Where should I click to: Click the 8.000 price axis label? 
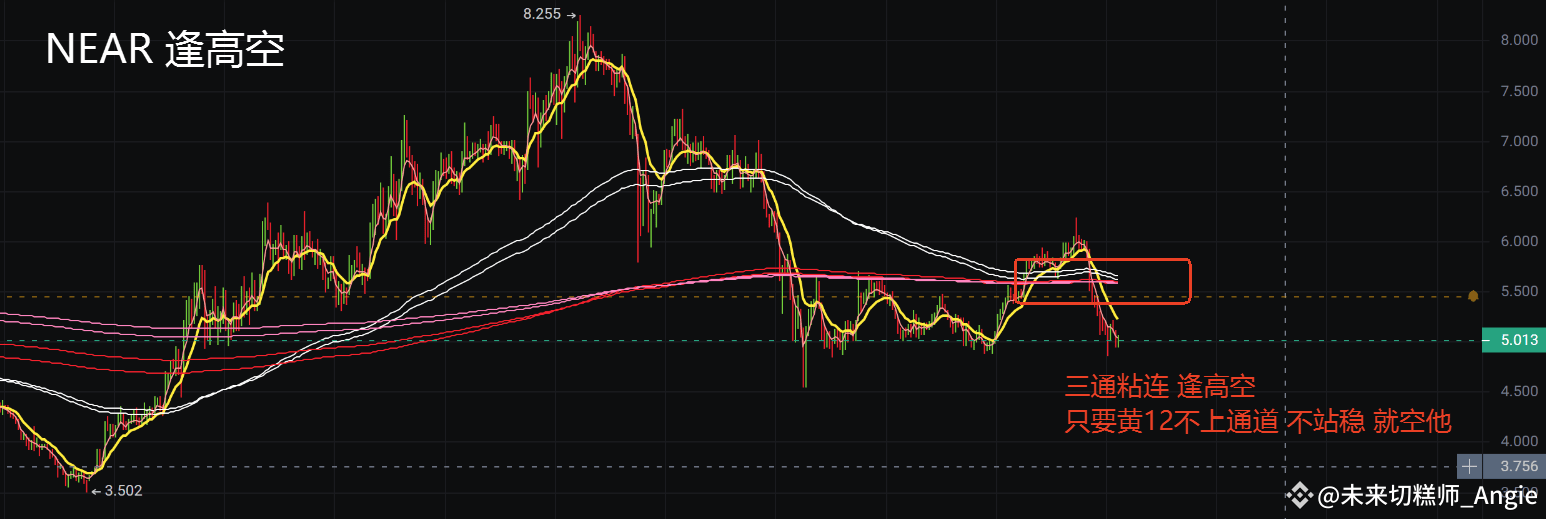click(1519, 41)
